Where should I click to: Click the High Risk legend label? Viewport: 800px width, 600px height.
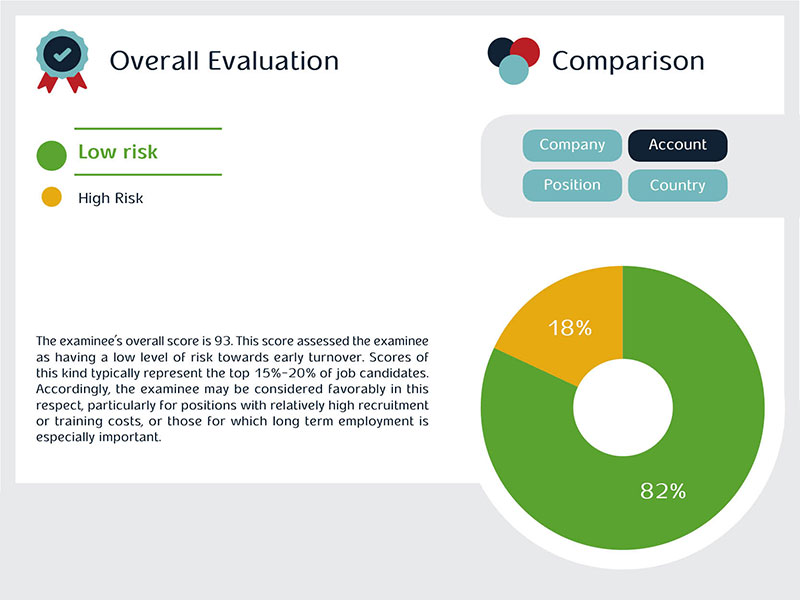110,198
